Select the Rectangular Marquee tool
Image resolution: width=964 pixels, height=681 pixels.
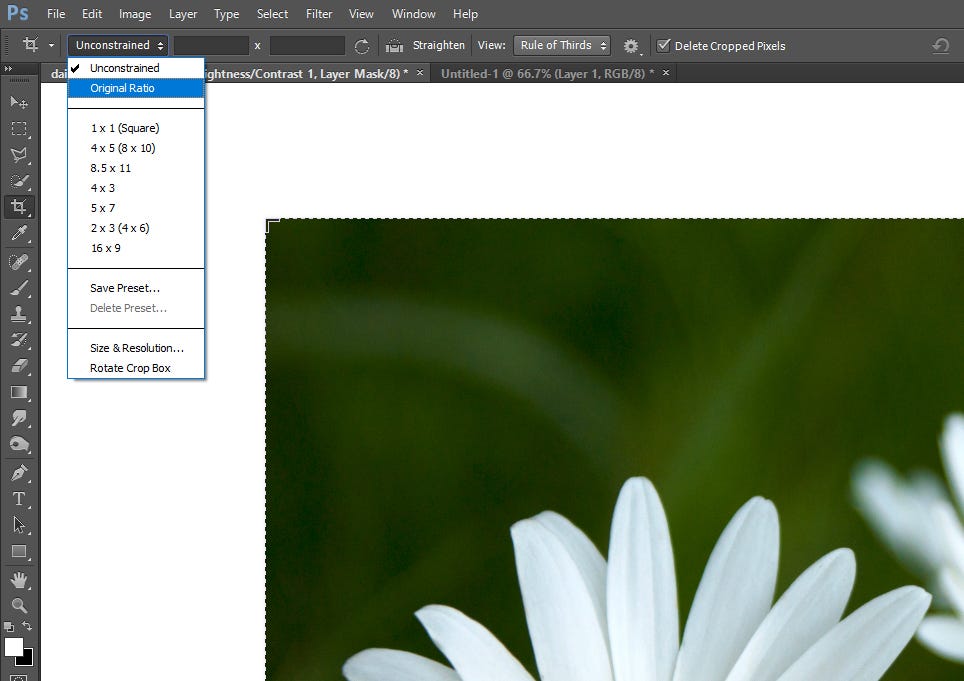pos(18,128)
